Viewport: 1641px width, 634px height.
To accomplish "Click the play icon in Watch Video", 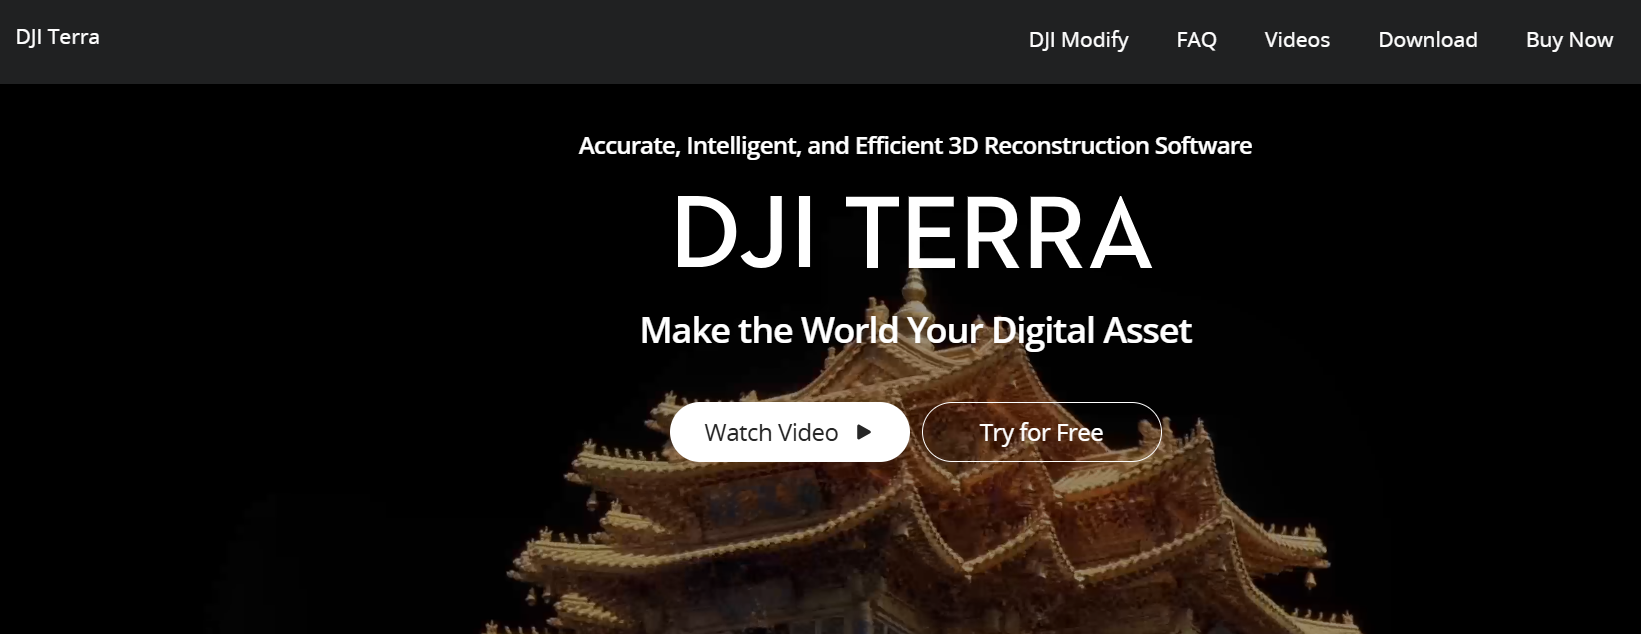I will click(x=864, y=432).
